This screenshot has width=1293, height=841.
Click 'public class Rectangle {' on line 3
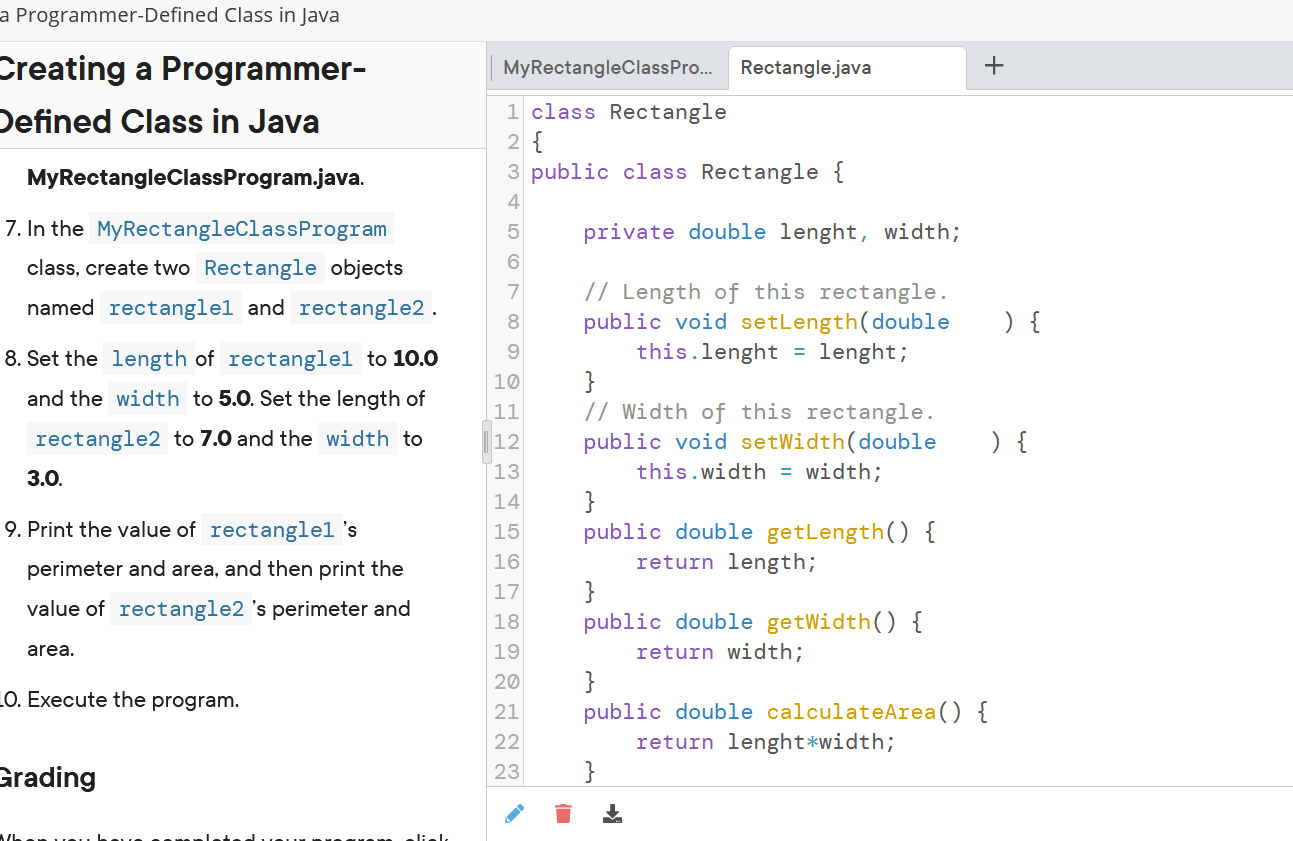[687, 172]
